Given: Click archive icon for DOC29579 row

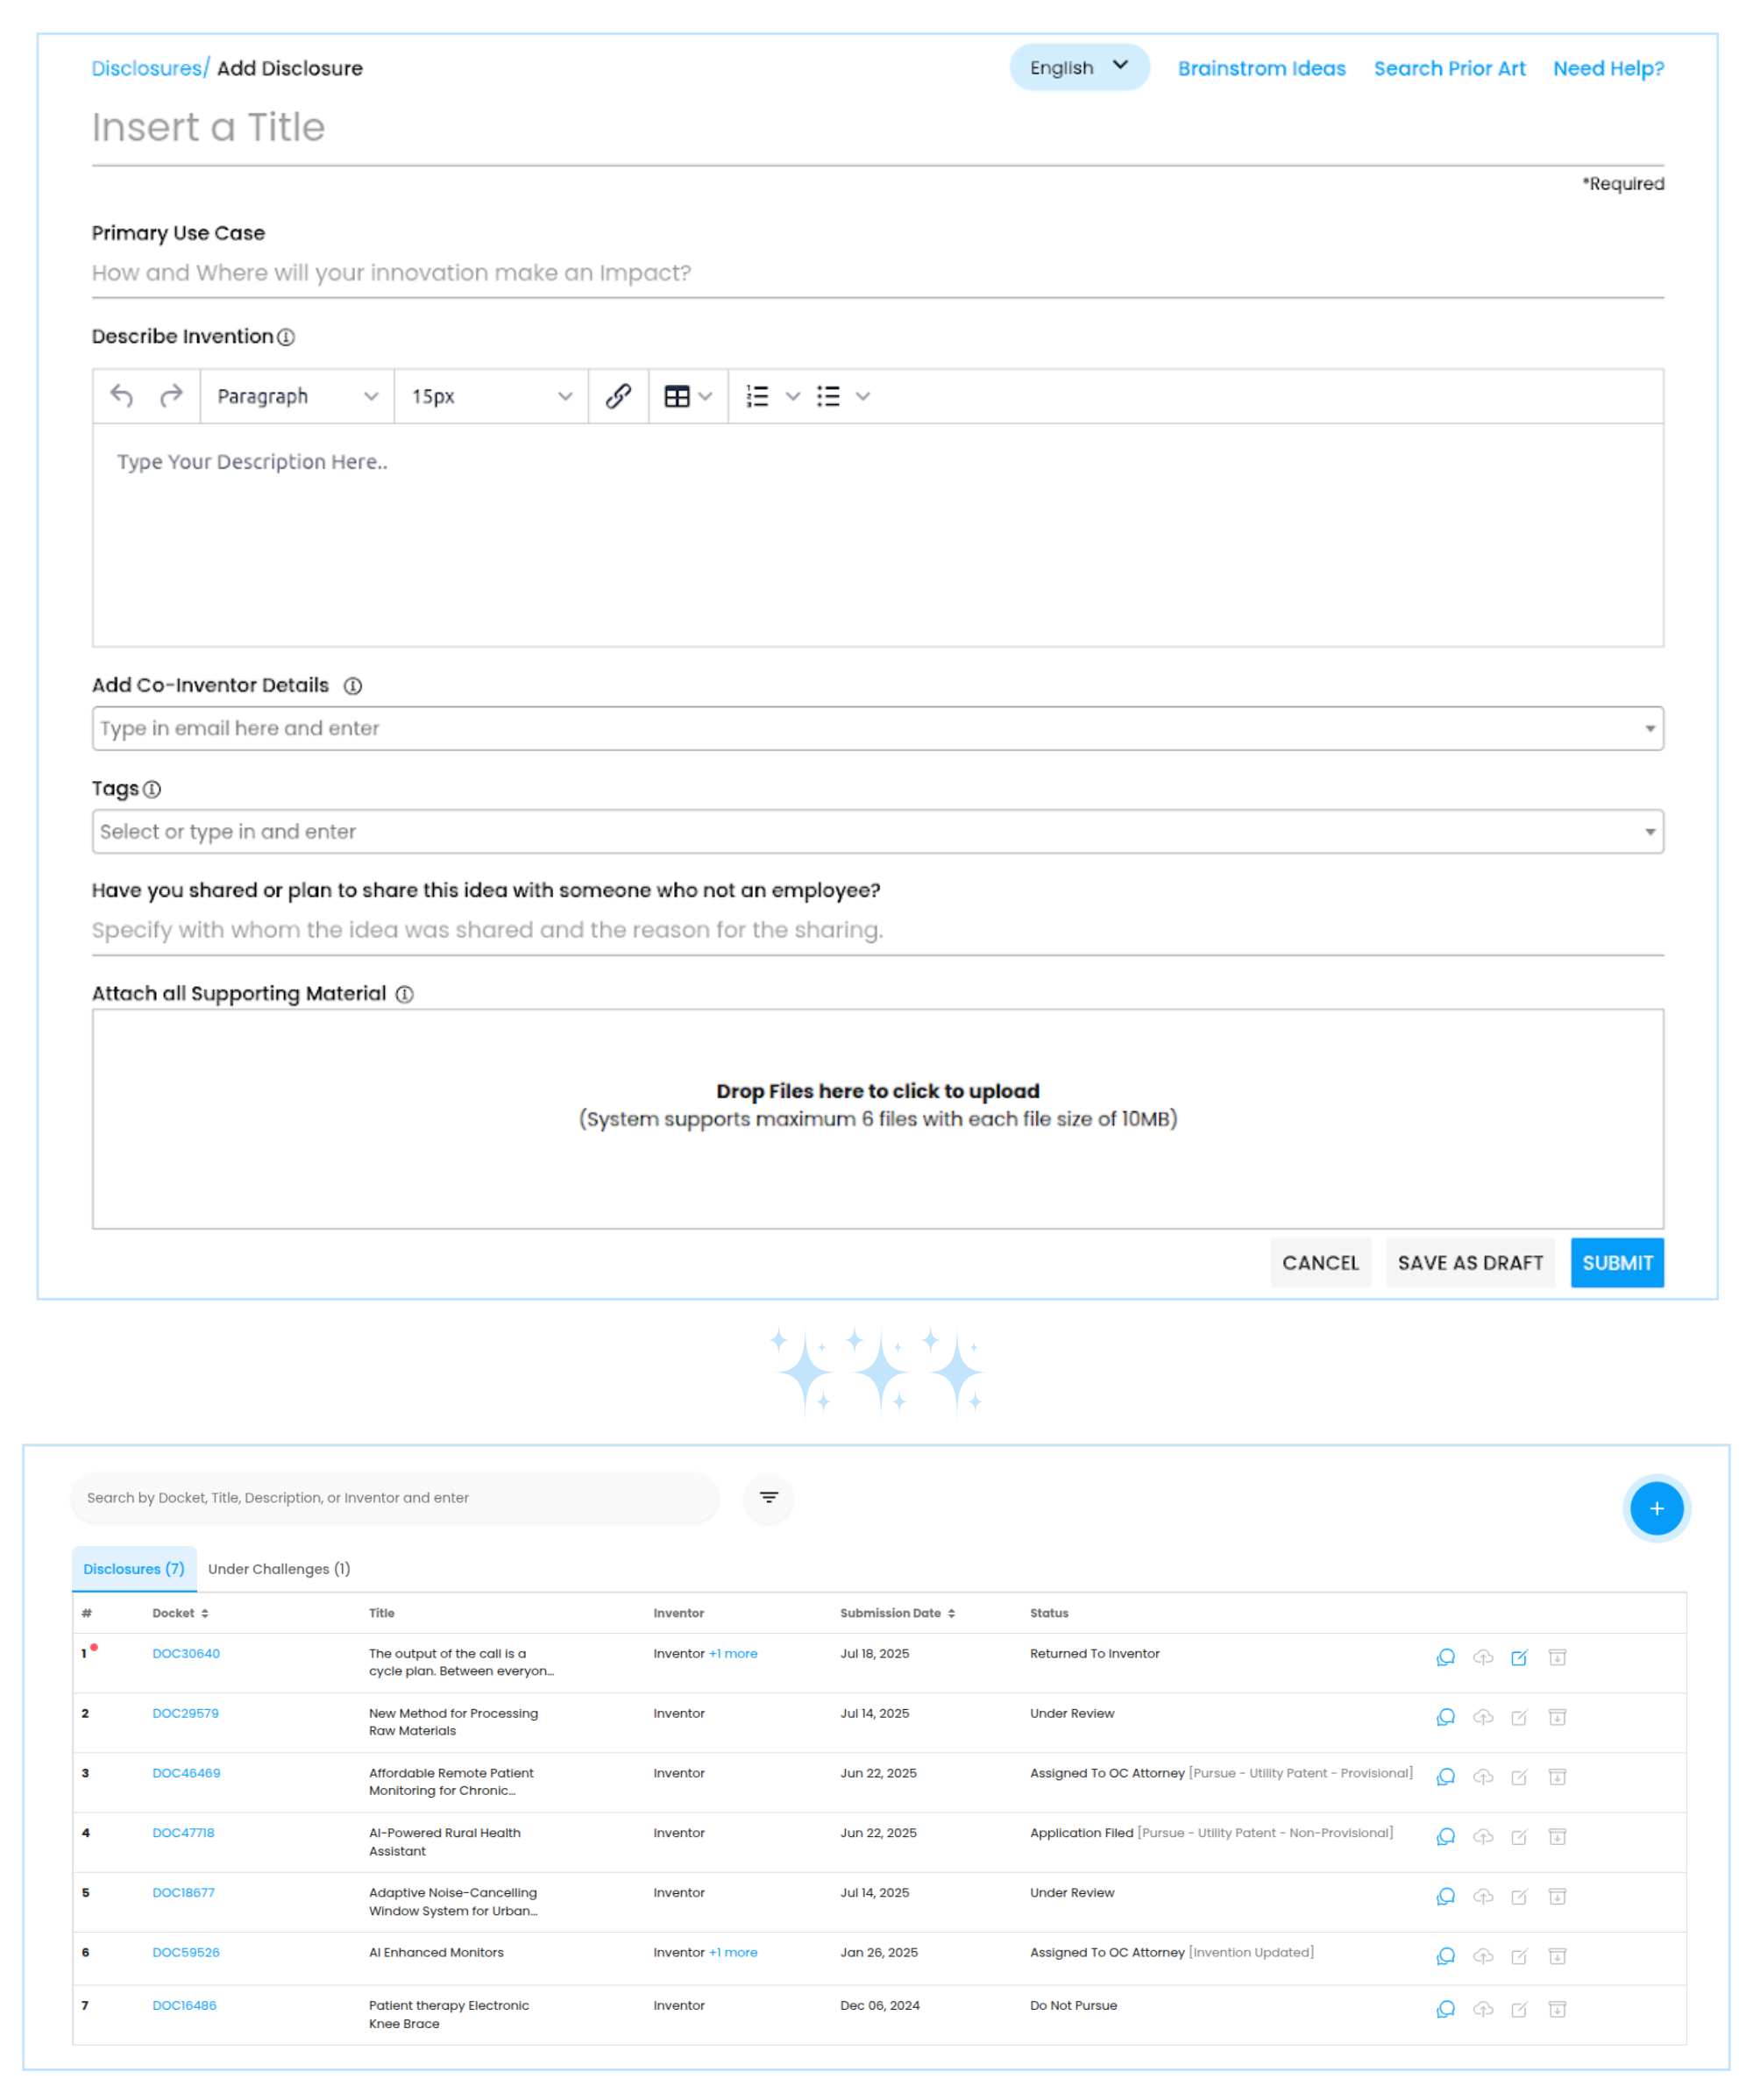Looking at the screenshot, I should (x=1556, y=1717).
